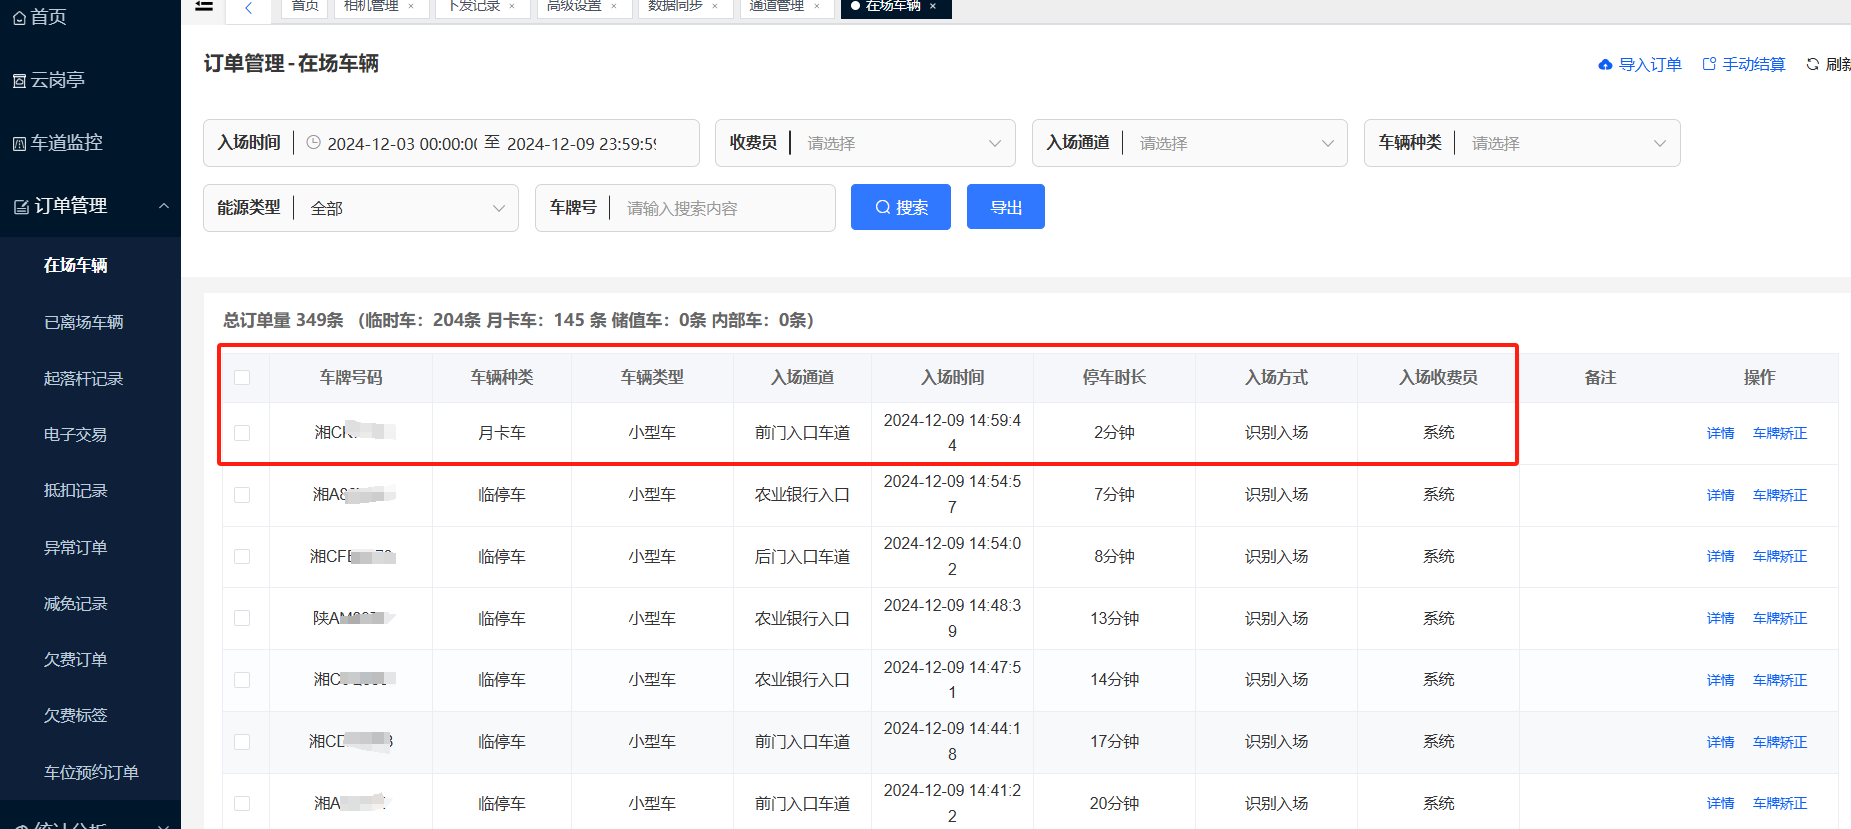Click the blue 搜索 button
The width and height of the screenshot is (1851, 829).
[901, 207]
